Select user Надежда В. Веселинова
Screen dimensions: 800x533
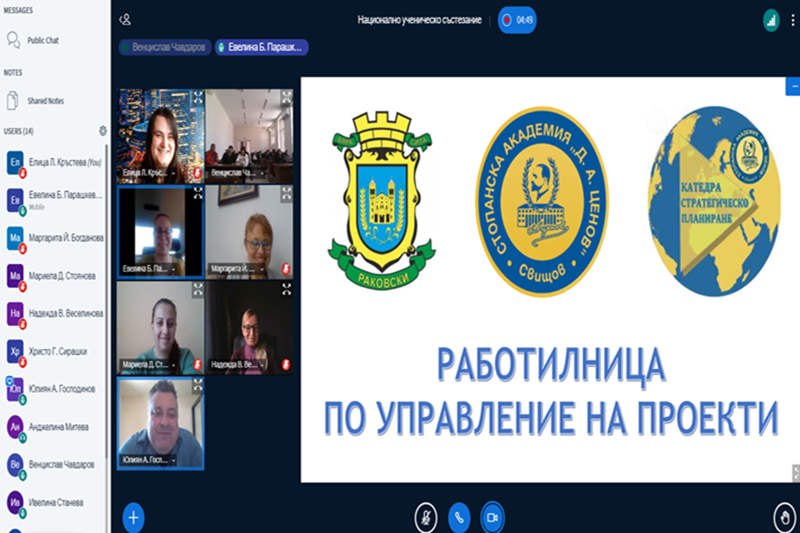pos(54,314)
